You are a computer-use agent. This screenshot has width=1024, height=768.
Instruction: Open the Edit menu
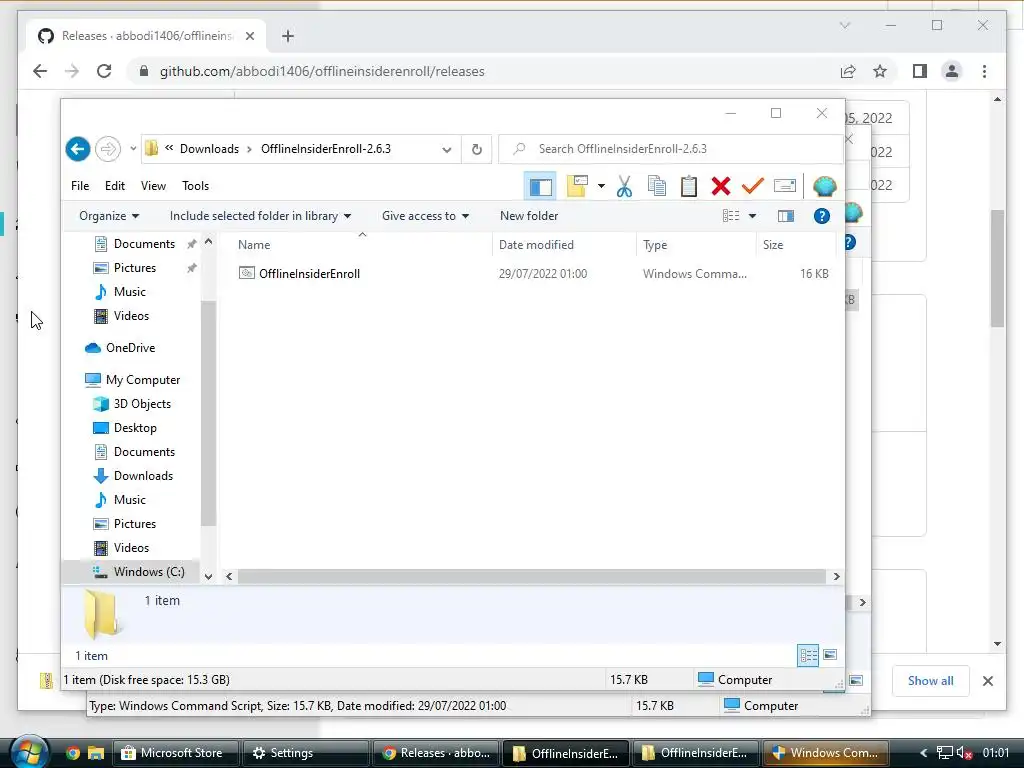tap(115, 186)
